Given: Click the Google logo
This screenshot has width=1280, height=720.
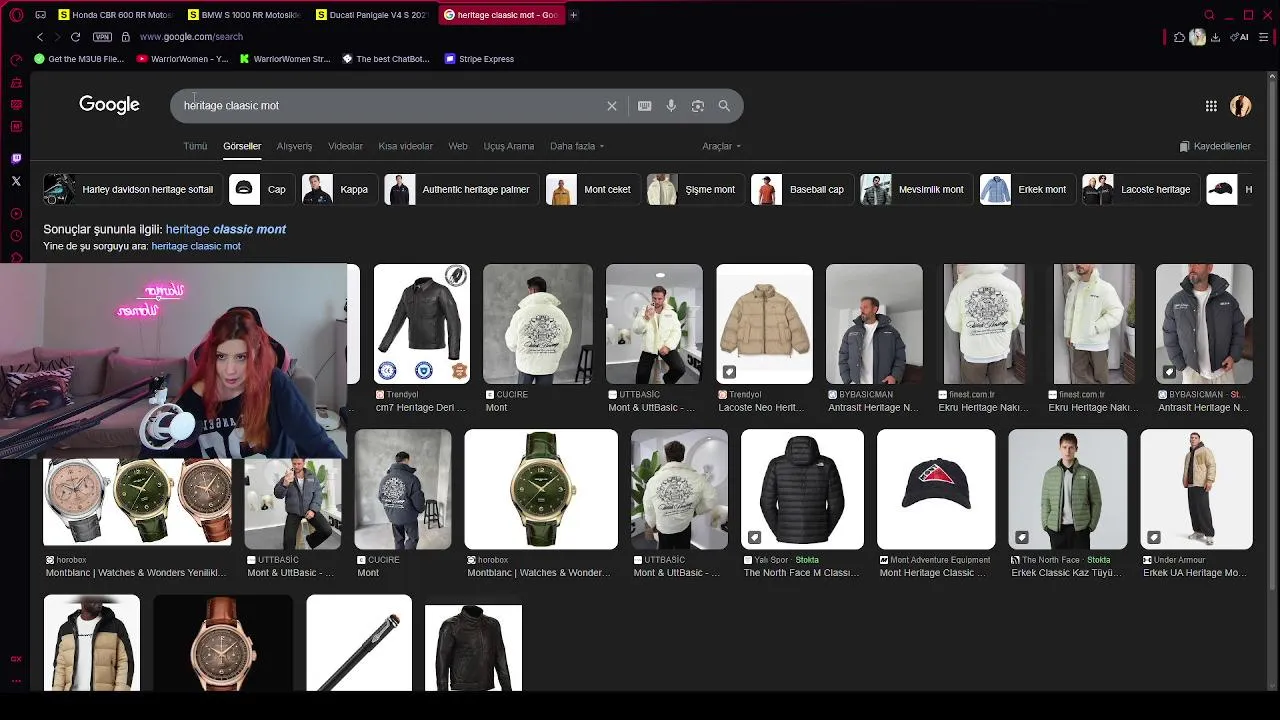Looking at the screenshot, I should click(x=109, y=105).
